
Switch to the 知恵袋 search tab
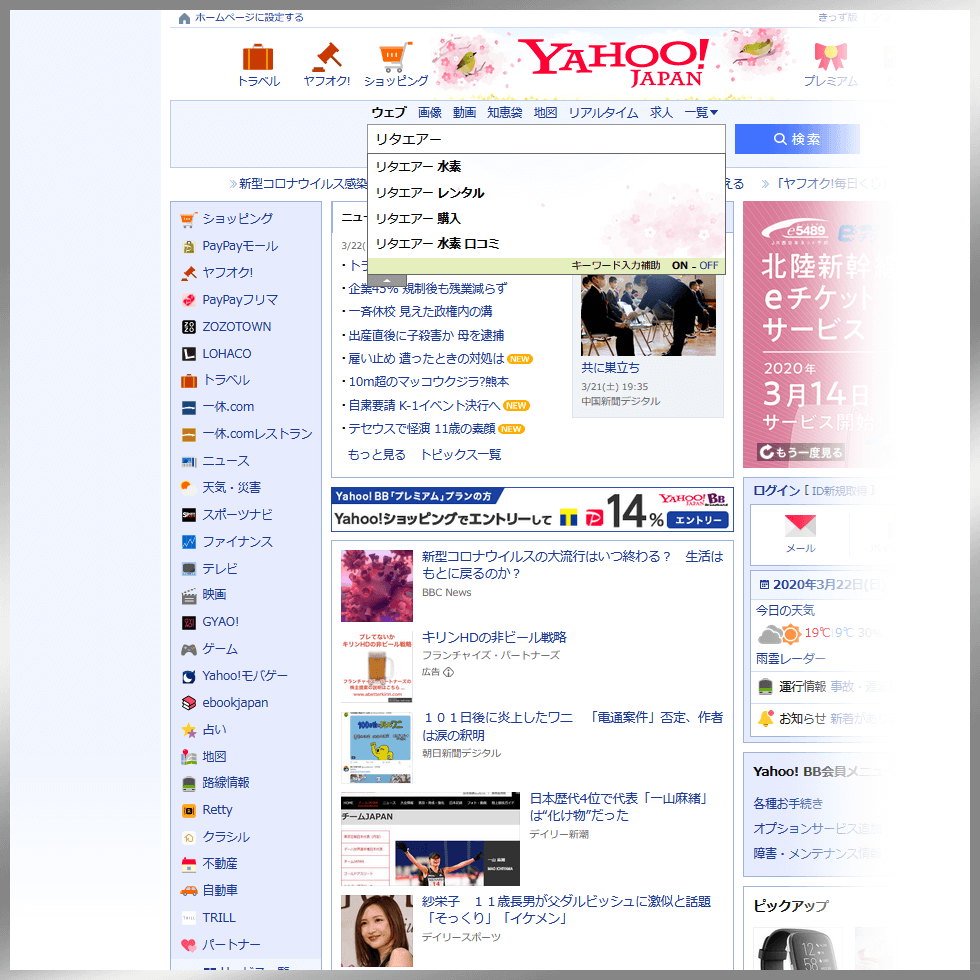[504, 112]
